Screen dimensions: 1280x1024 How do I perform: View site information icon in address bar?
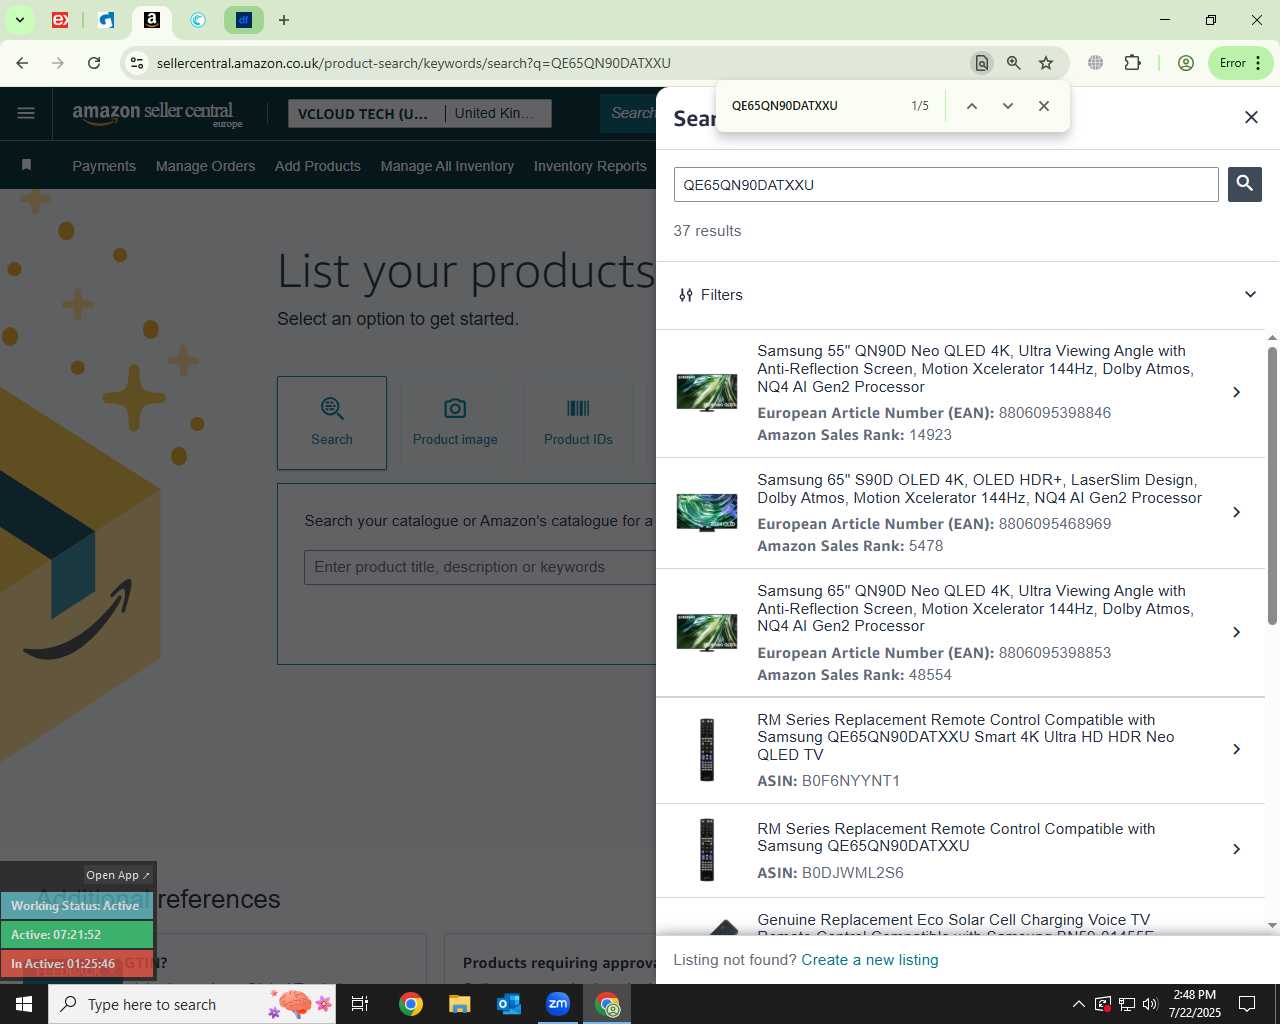click(x=137, y=63)
